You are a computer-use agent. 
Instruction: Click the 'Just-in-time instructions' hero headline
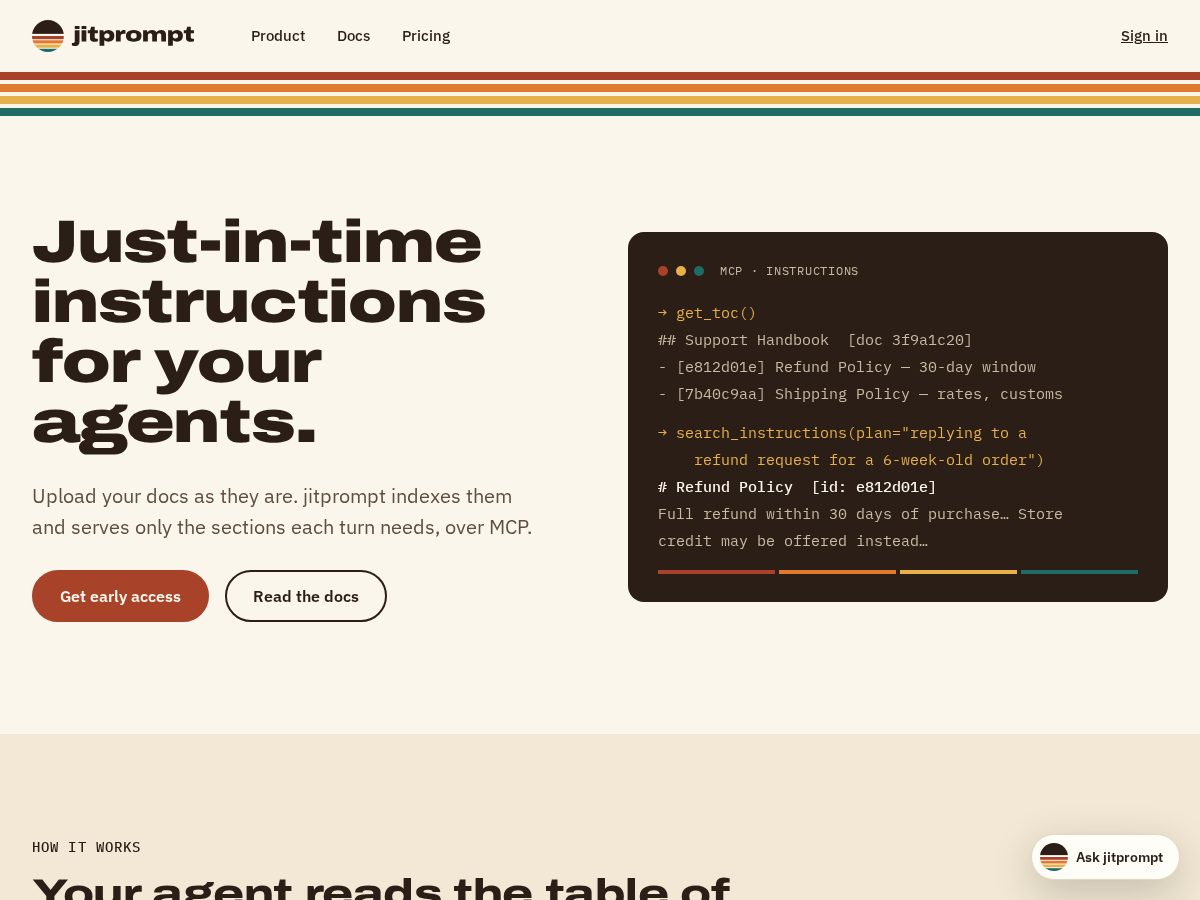coord(259,332)
